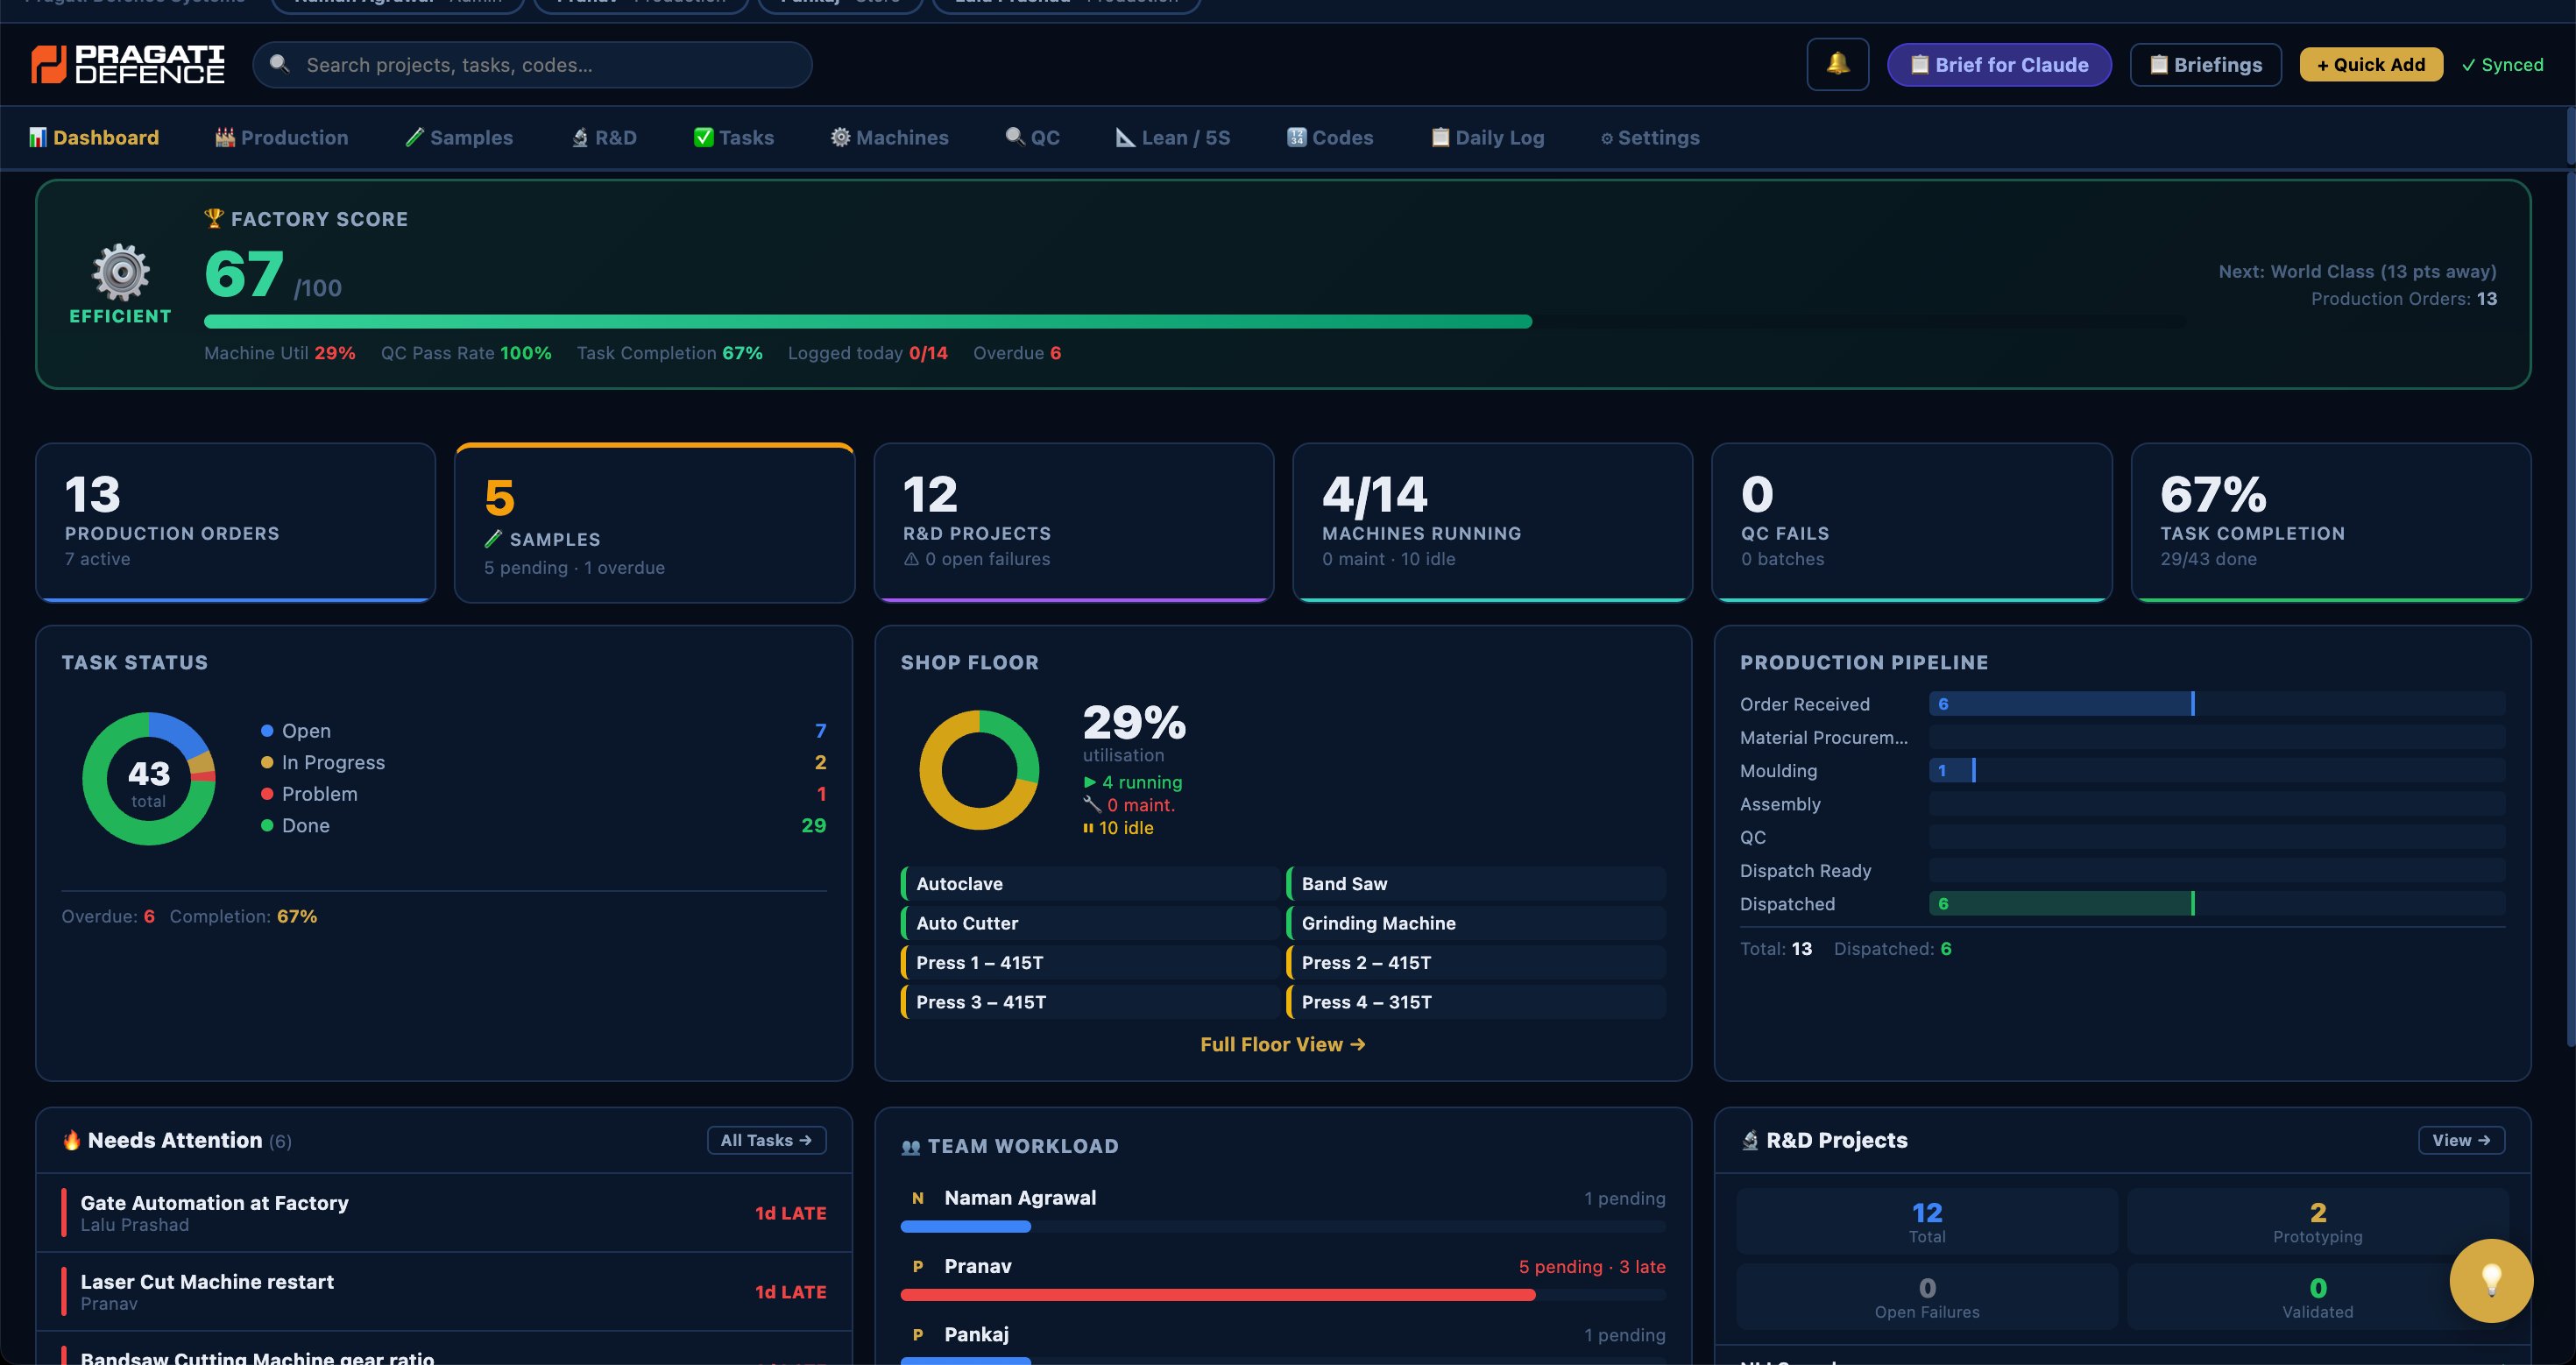The width and height of the screenshot is (2576, 1365).
Task: Click the Open Failures count tile
Action: pos(1927,1297)
